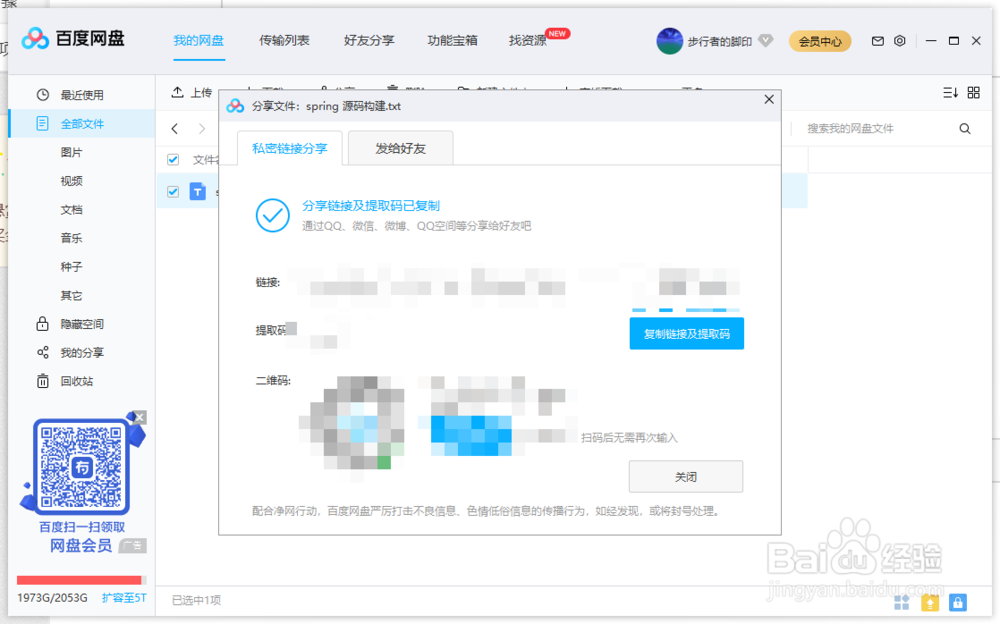Click the Baidu Netdisk logo
This screenshot has width=1000, height=624.
pos(73,39)
